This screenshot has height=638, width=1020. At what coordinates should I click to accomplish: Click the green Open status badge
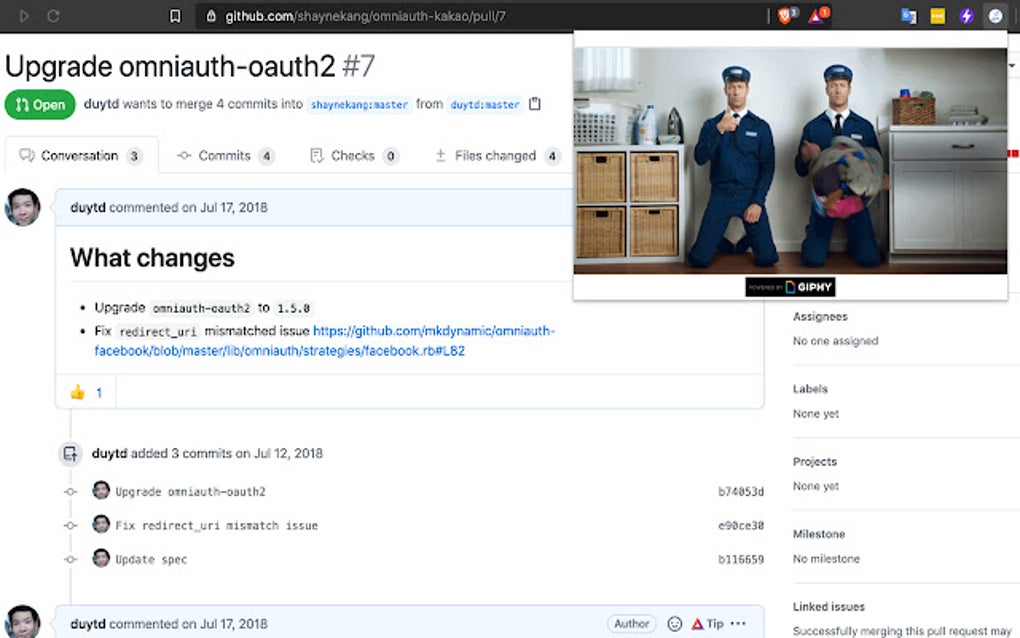40,104
